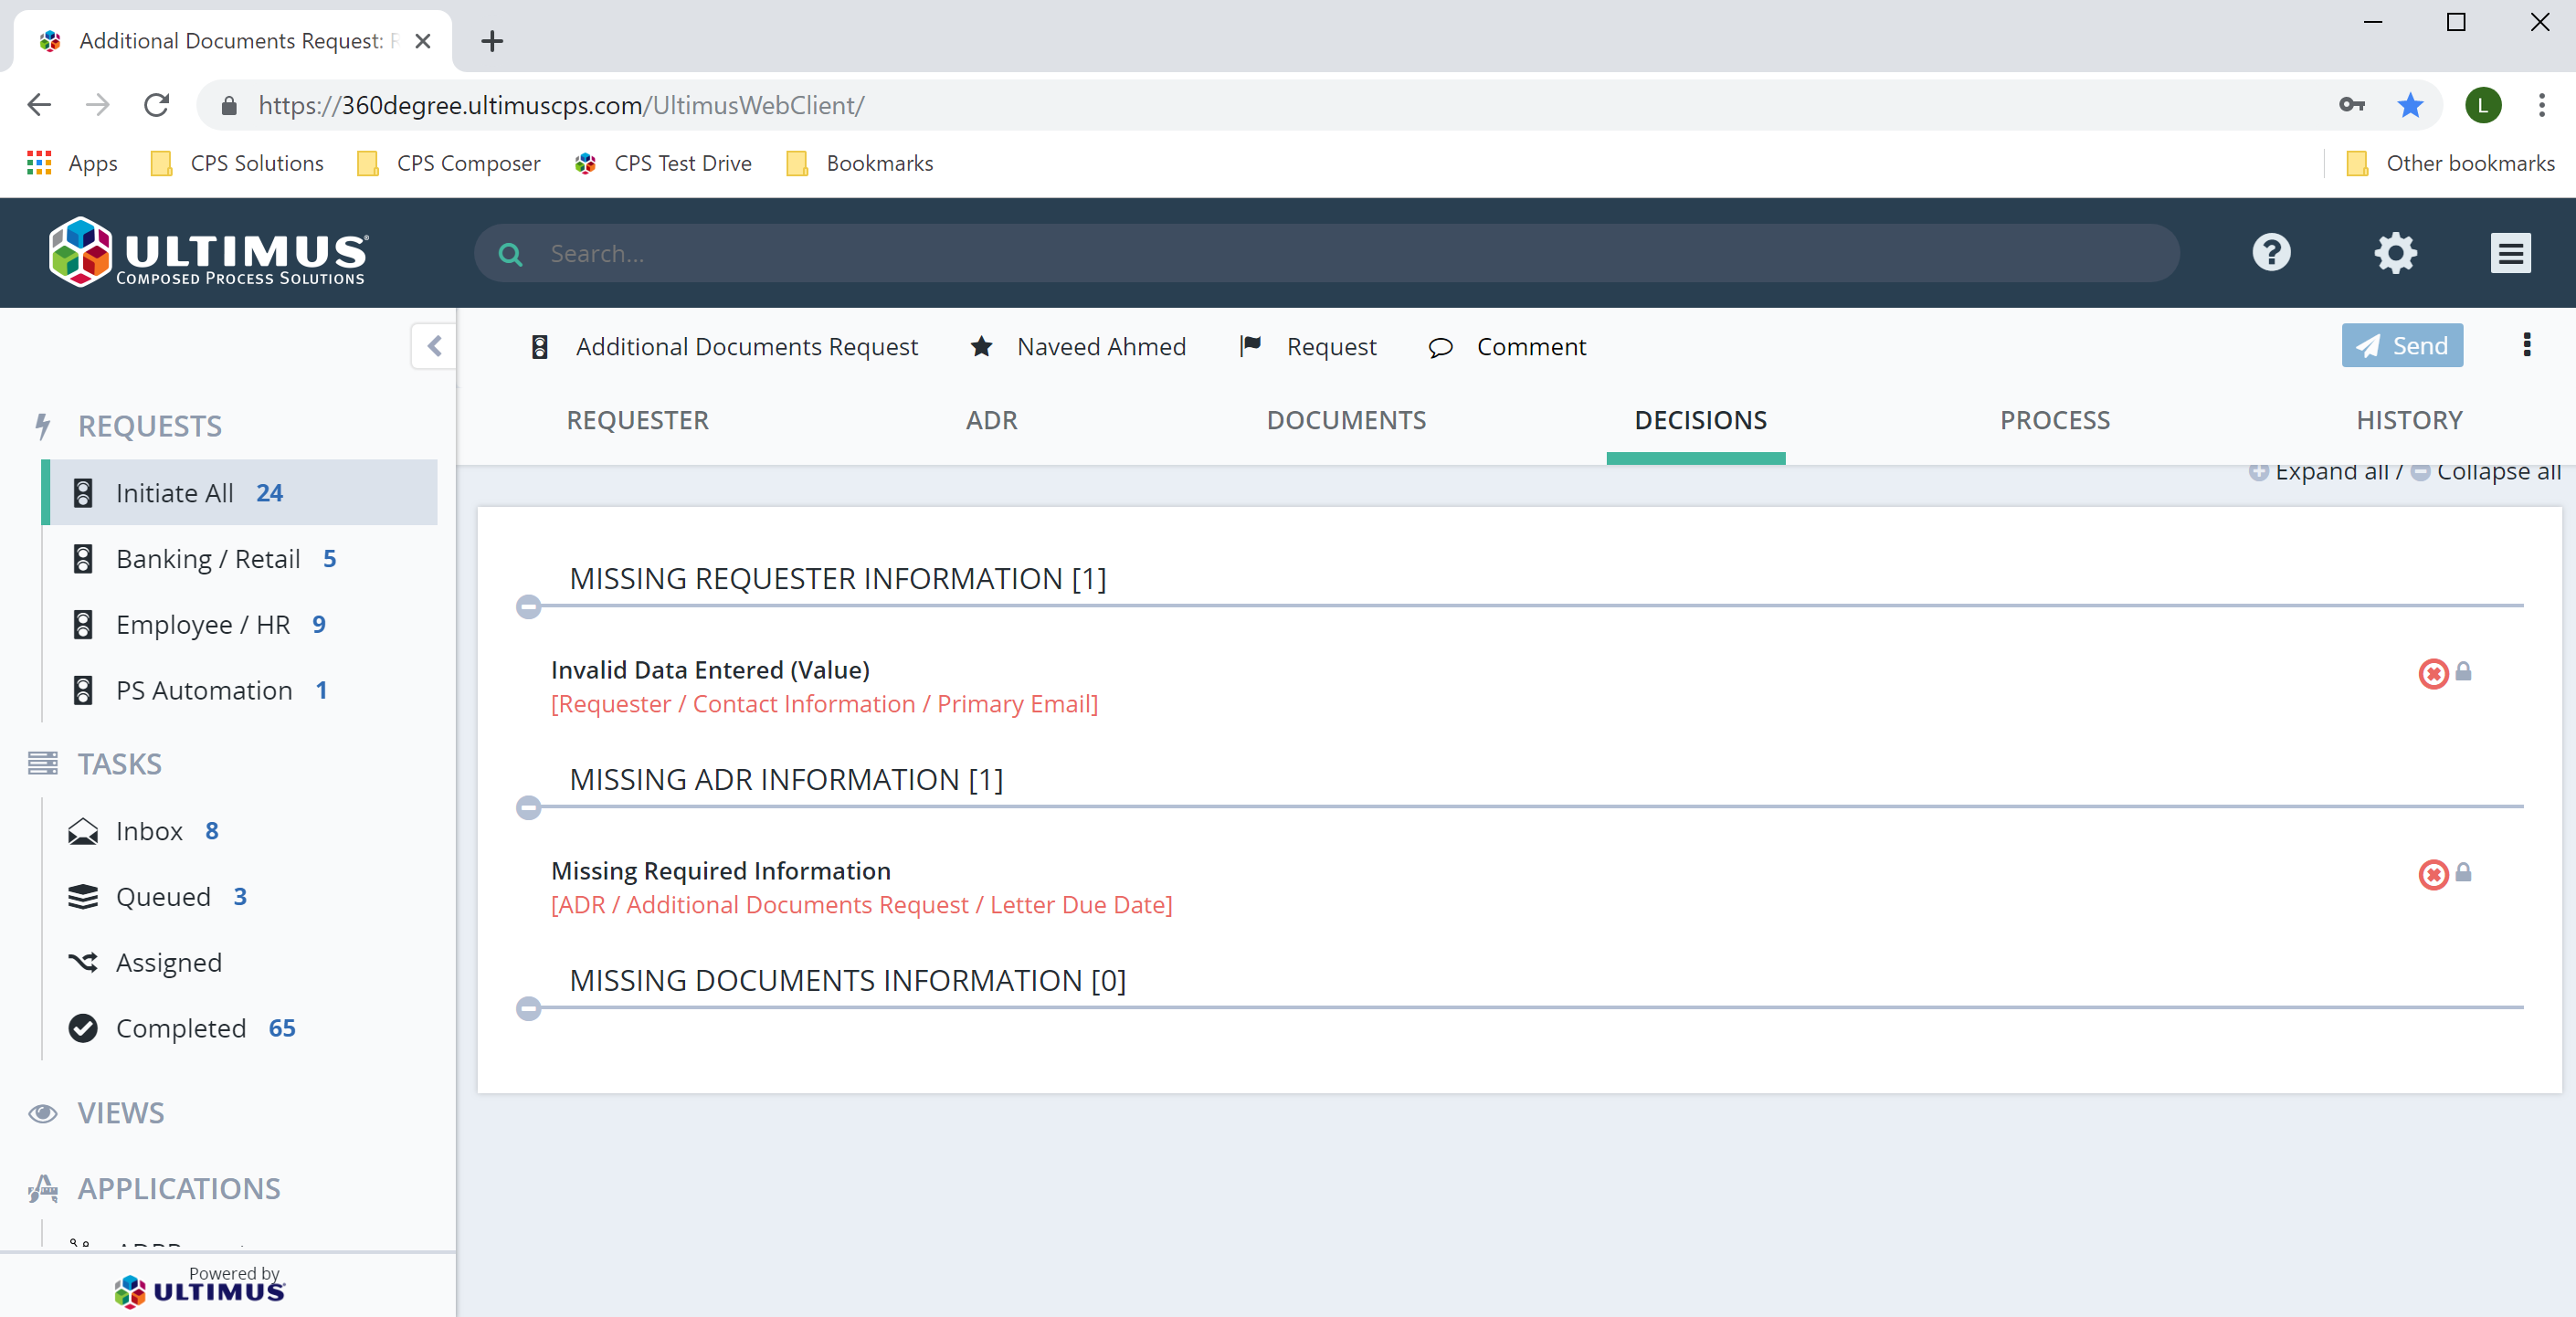2576x1317 pixels.
Task: Click Requester Contact Information Primary Email link
Action: click(824, 704)
